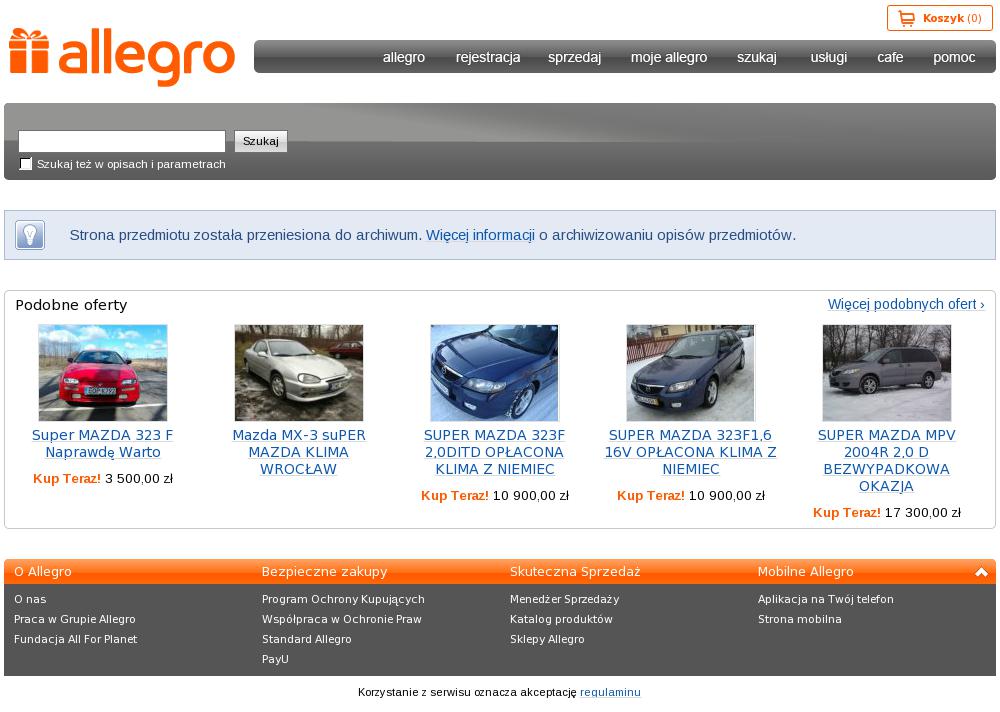This screenshot has width=1000, height=712.
Task: Open 'Współpraca w Ochronie Praw' link
Action: [x=342, y=619]
